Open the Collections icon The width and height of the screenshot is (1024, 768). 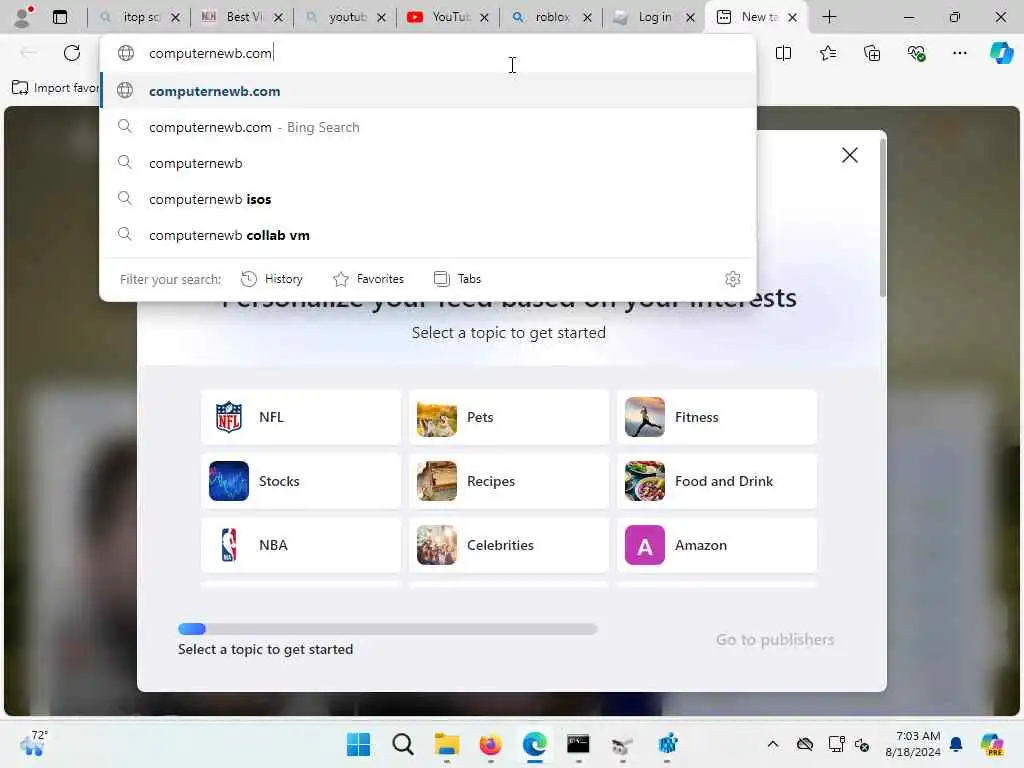[x=872, y=53]
